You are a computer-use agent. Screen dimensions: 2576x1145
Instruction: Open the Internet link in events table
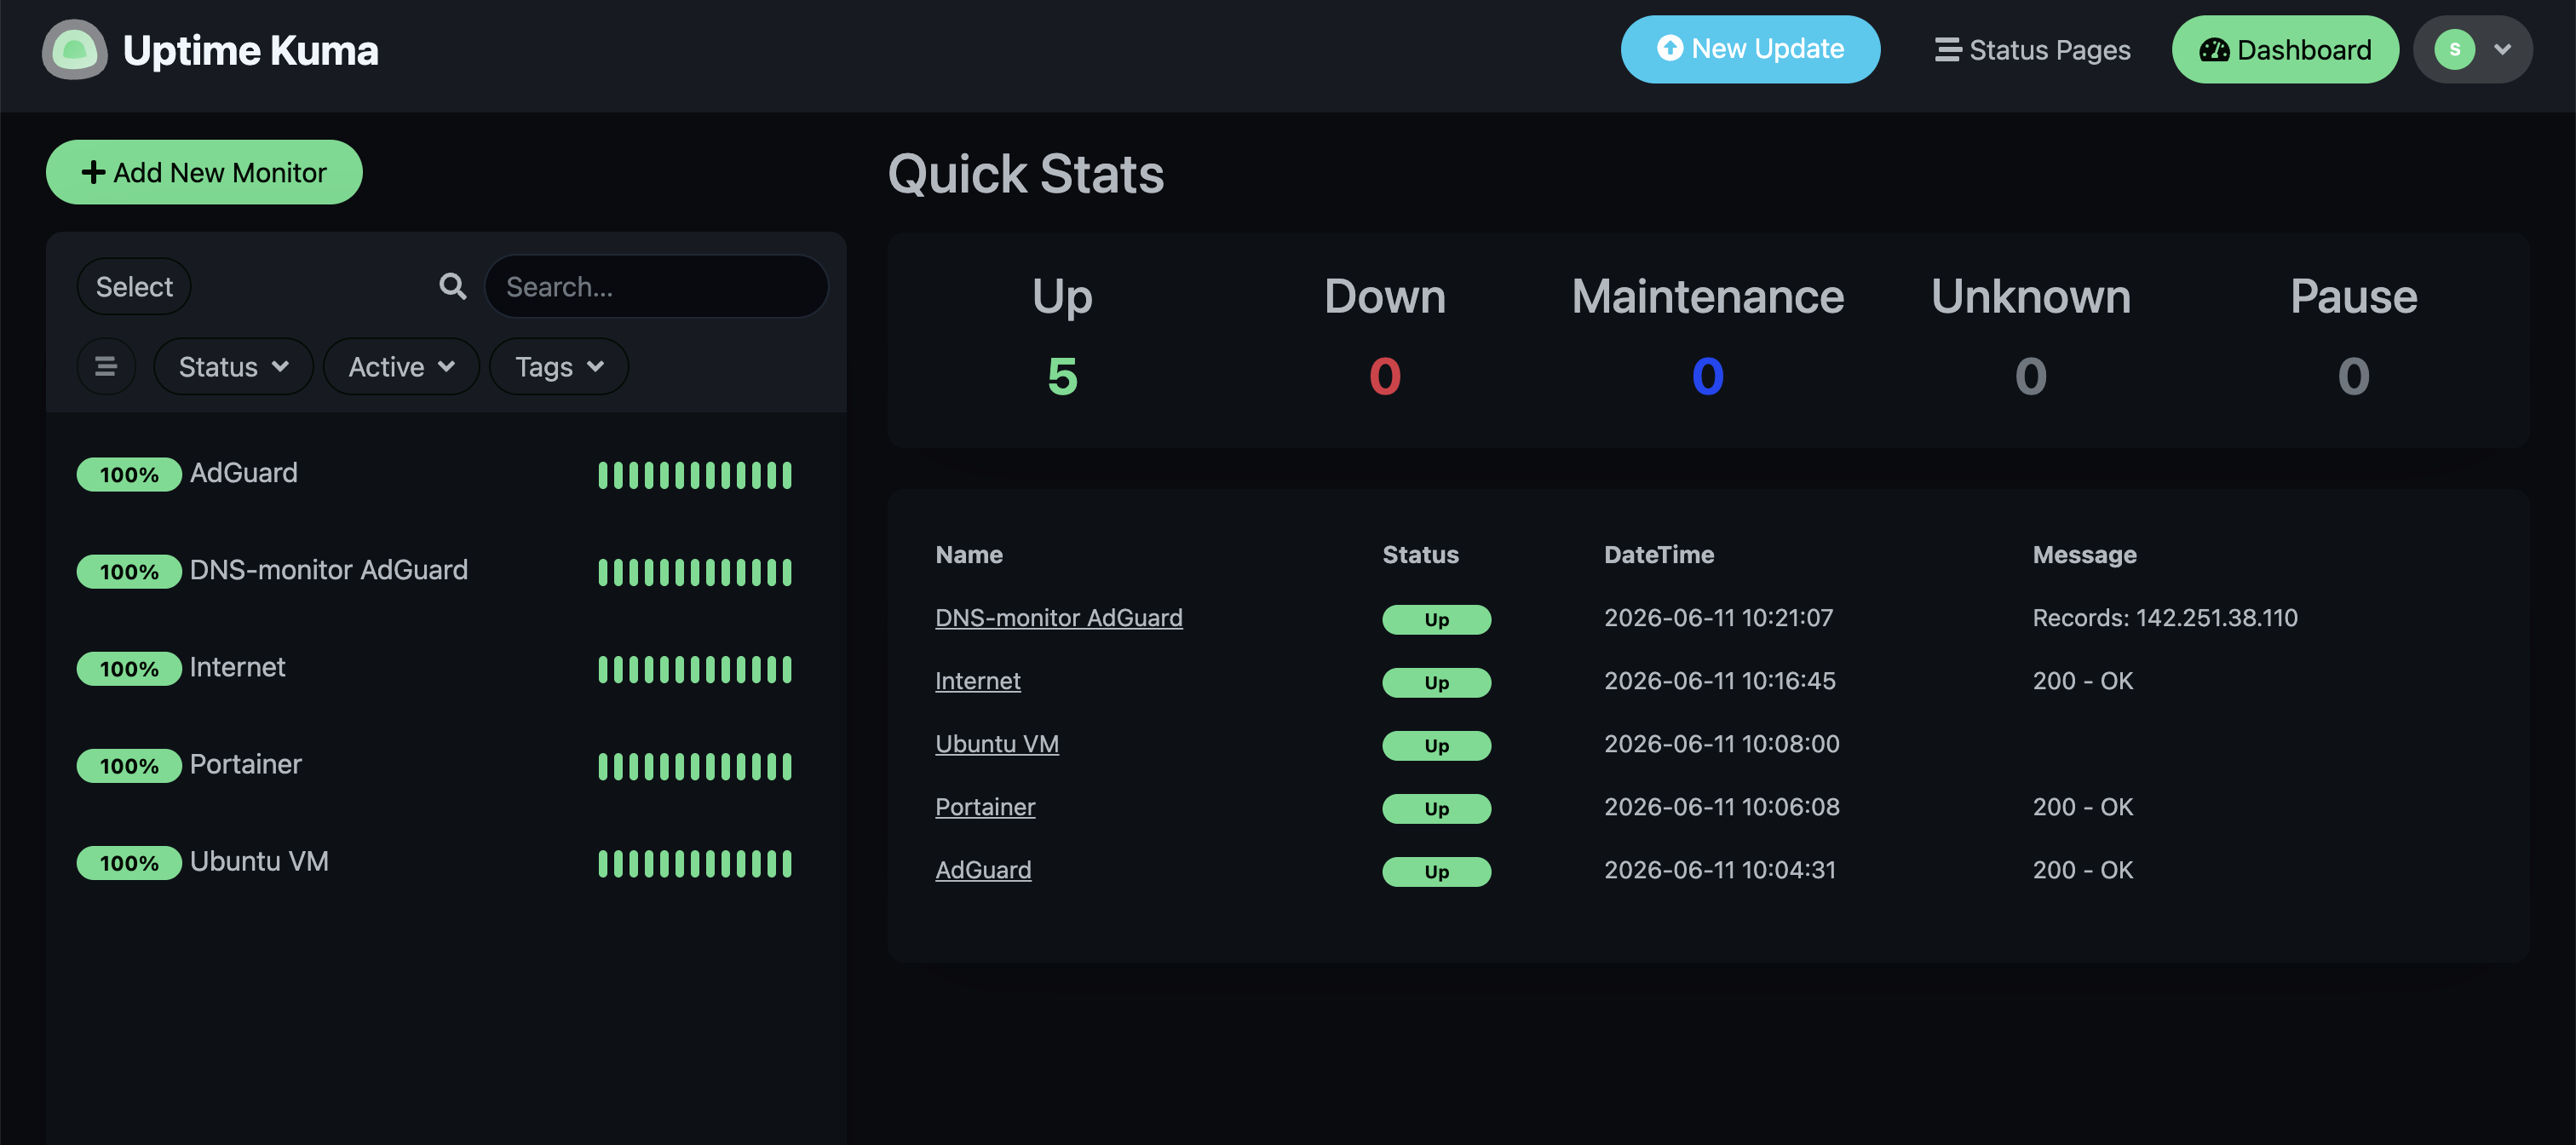tap(977, 680)
